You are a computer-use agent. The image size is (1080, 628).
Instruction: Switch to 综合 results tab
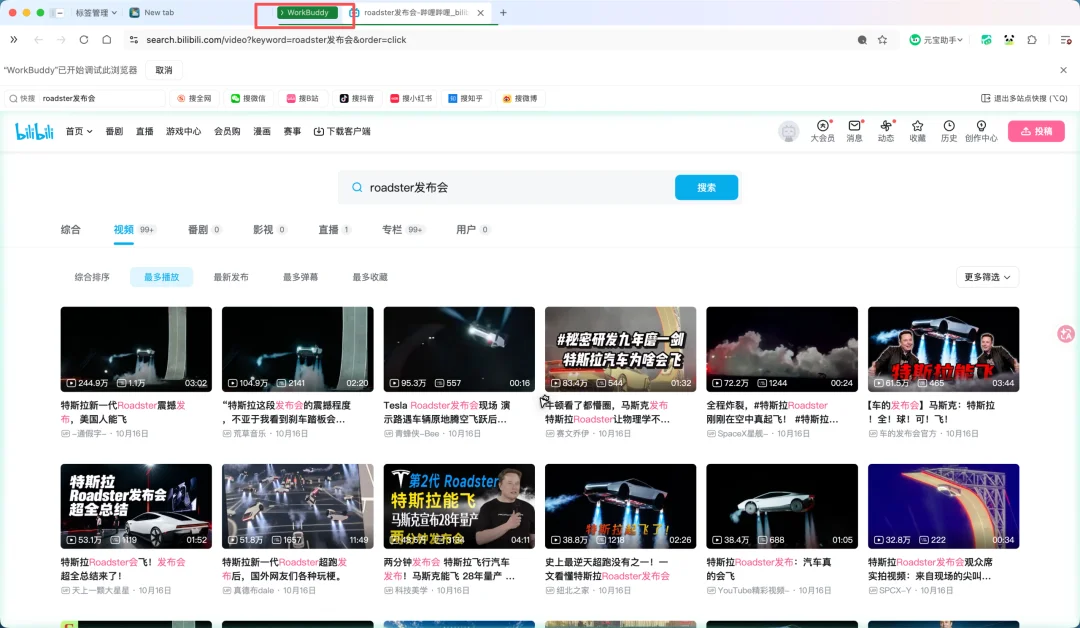click(70, 229)
